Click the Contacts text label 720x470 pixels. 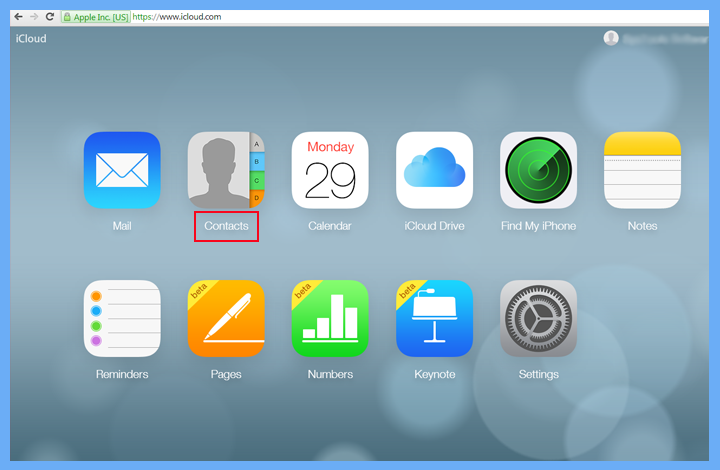[226, 226]
